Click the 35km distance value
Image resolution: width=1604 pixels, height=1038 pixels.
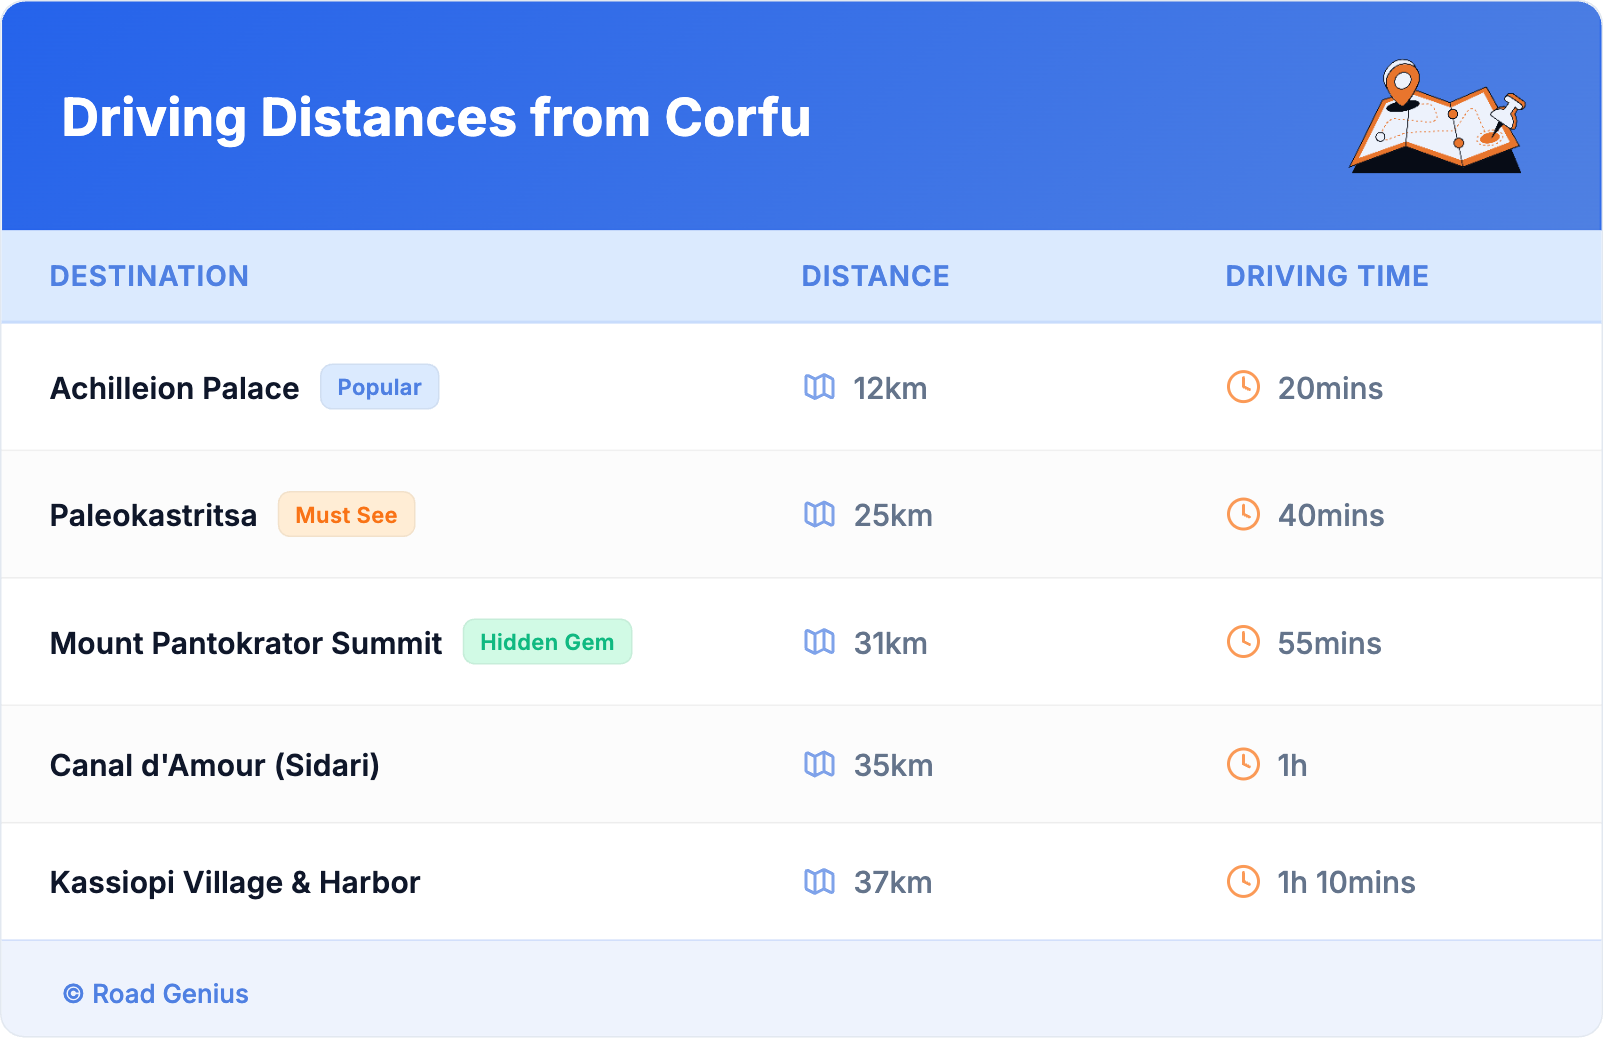893,765
